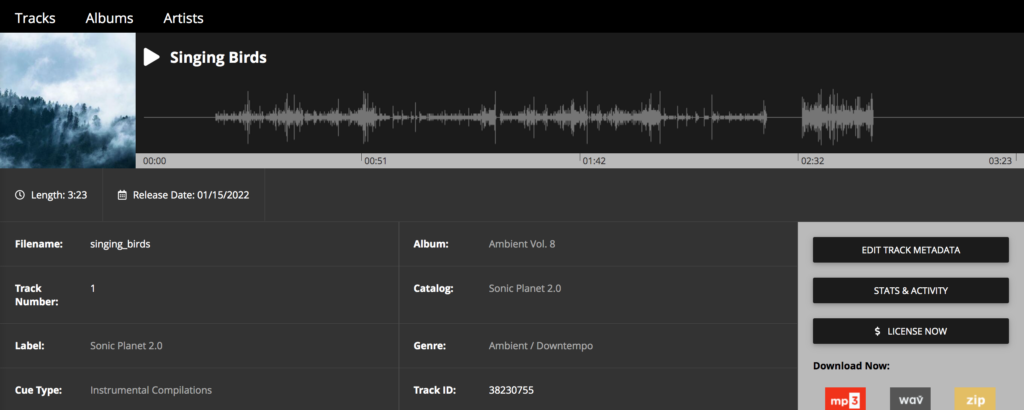Open the Tracks tab

pyautogui.click(x=35, y=18)
